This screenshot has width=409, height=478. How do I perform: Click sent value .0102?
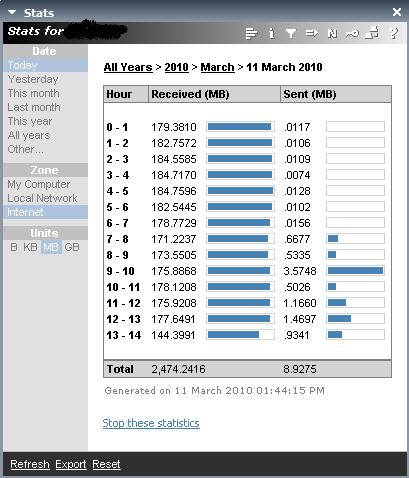(x=297, y=207)
